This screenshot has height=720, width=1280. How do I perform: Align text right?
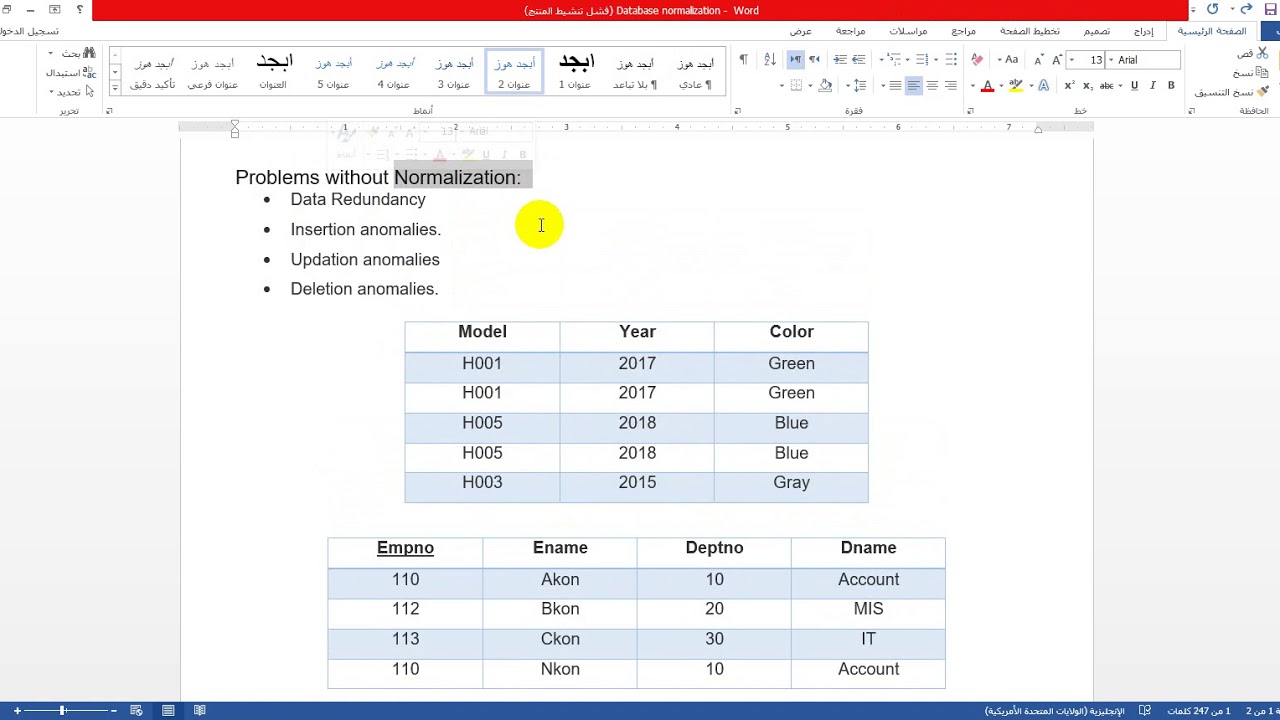pos(950,85)
